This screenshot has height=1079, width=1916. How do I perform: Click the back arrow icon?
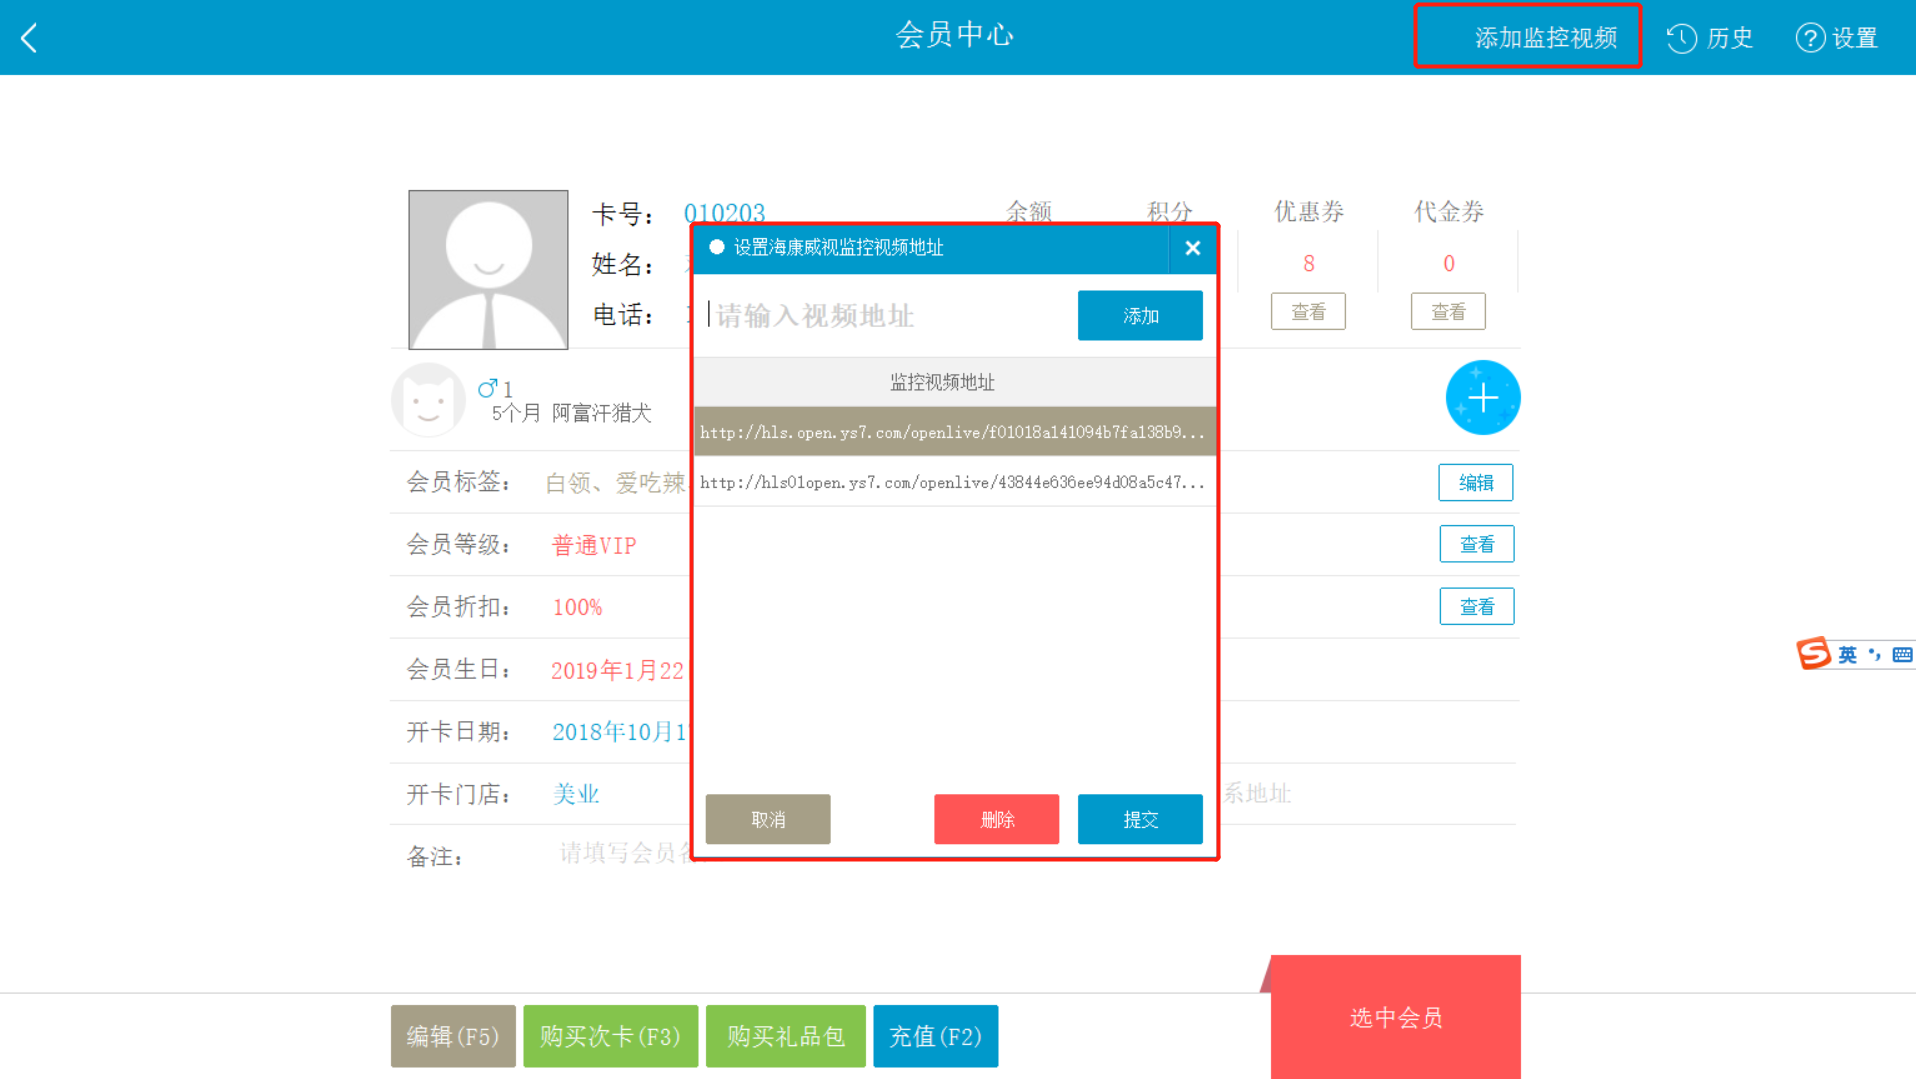29,38
